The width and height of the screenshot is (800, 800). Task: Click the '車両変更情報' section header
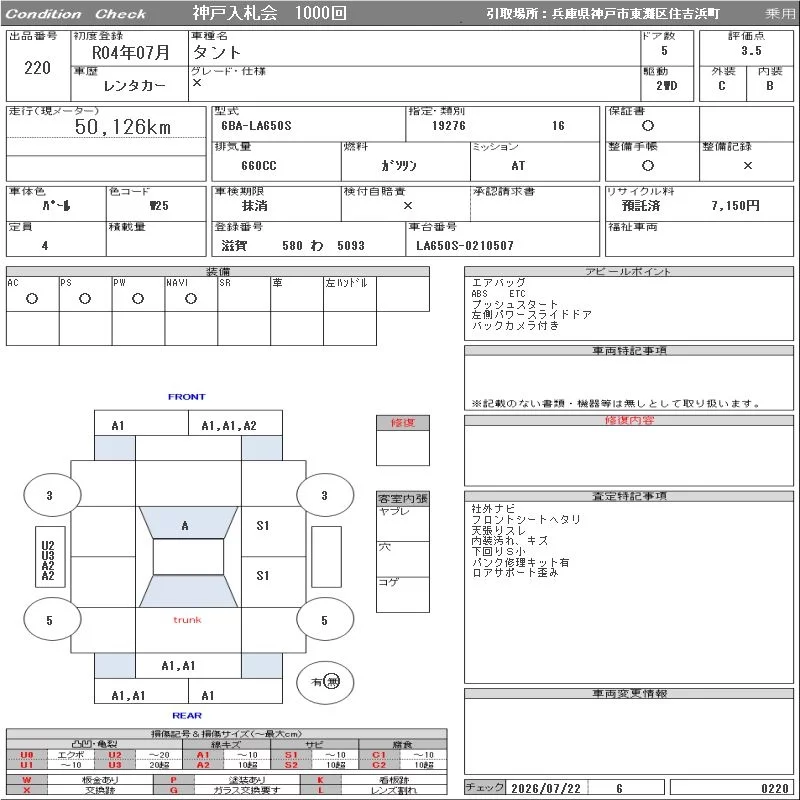click(629, 693)
